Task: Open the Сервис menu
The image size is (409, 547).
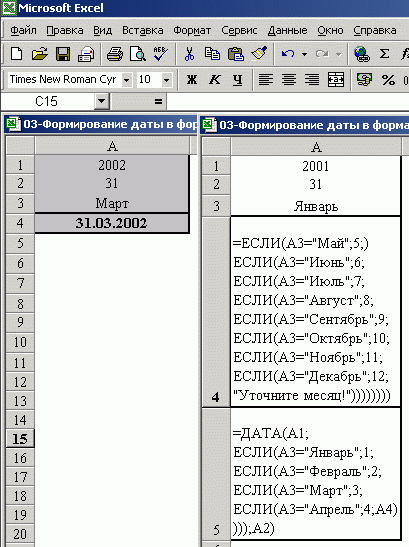Action: [x=239, y=30]
